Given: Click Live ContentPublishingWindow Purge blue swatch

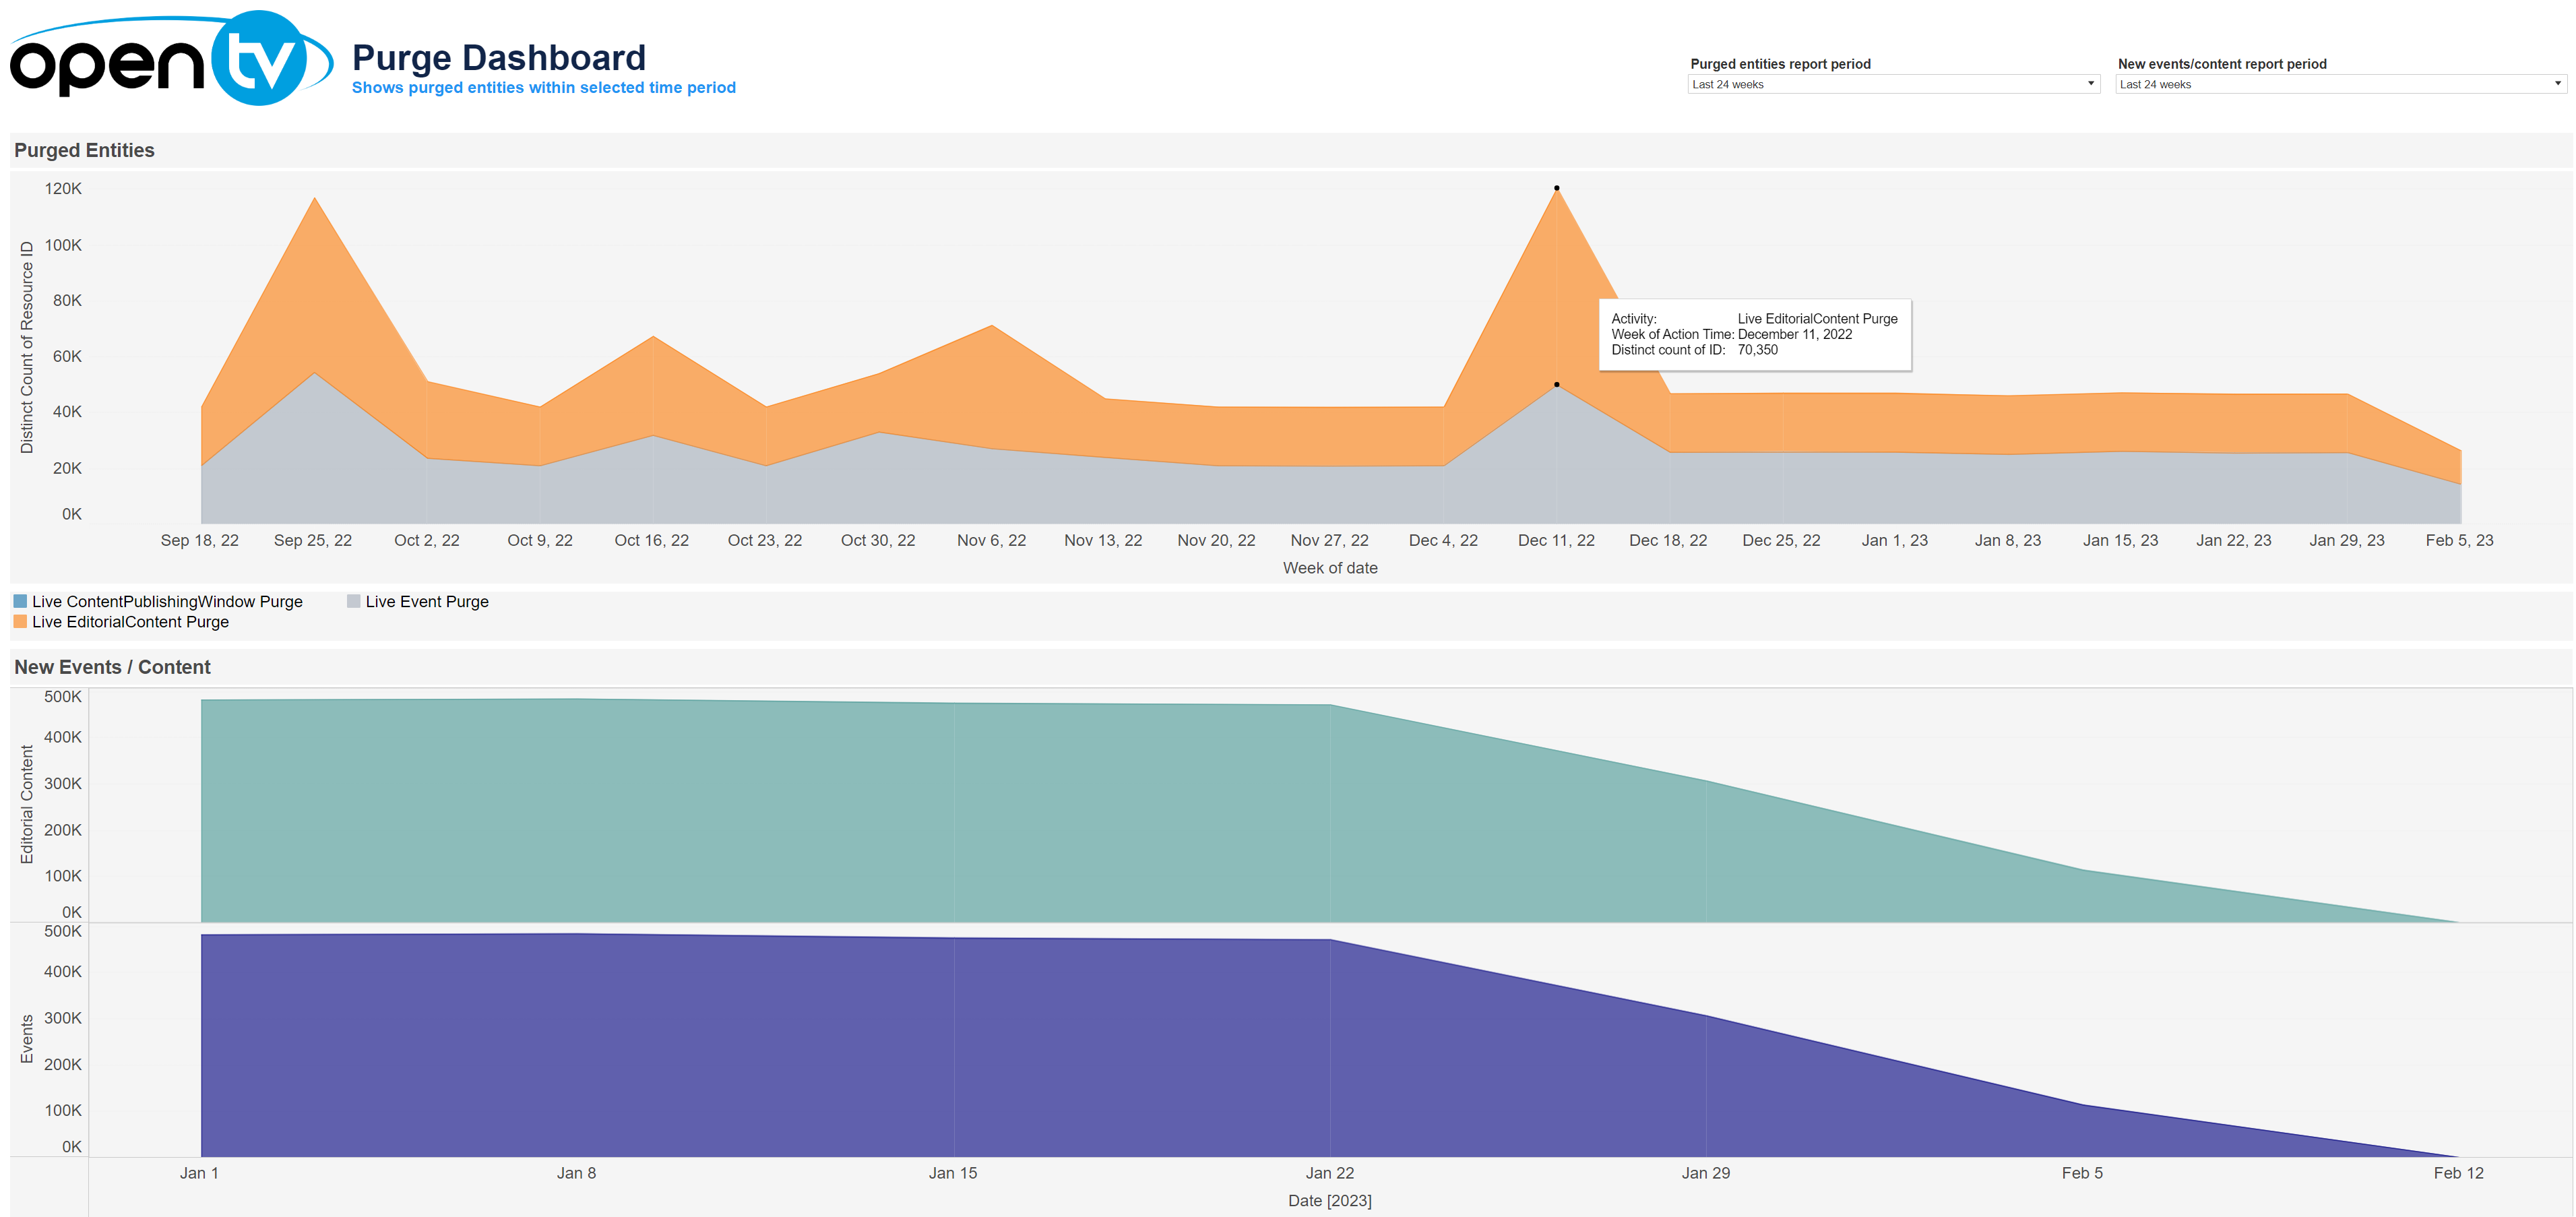Looking at the screenshot, I should tap(20, 601).
